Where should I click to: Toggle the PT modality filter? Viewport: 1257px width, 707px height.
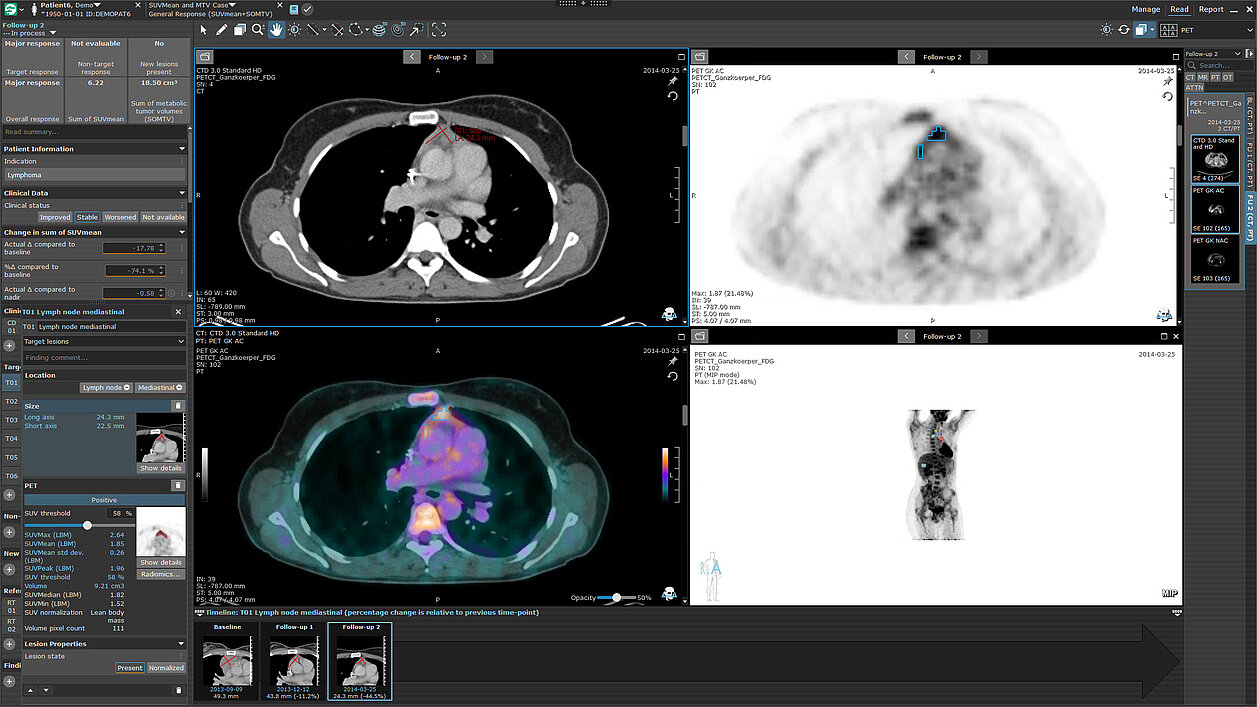click(x=1214, y=77)
